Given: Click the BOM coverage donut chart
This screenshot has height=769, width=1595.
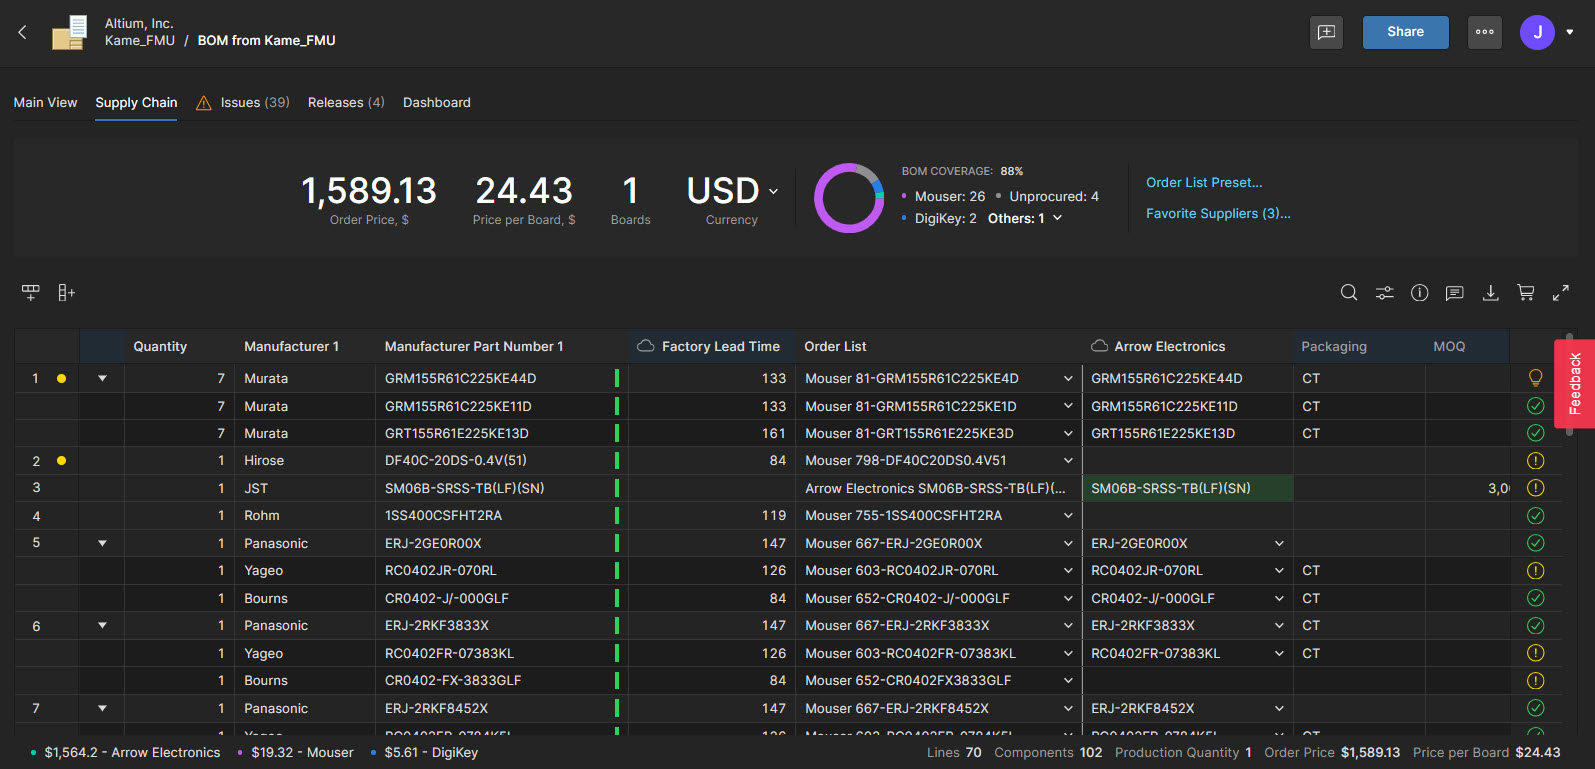Looking at the screenshot, I should coord(849,198).
